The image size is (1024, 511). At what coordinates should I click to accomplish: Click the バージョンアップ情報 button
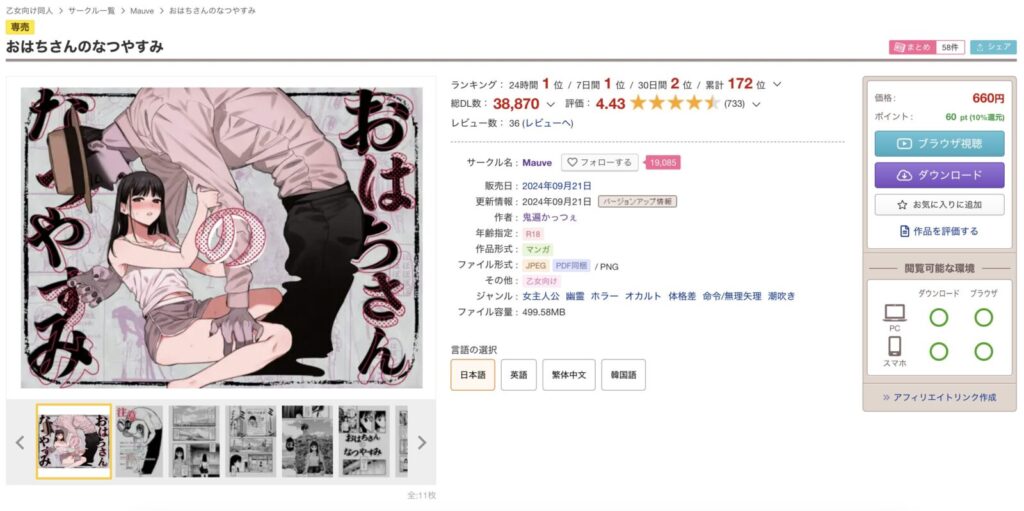click(637, 201)
